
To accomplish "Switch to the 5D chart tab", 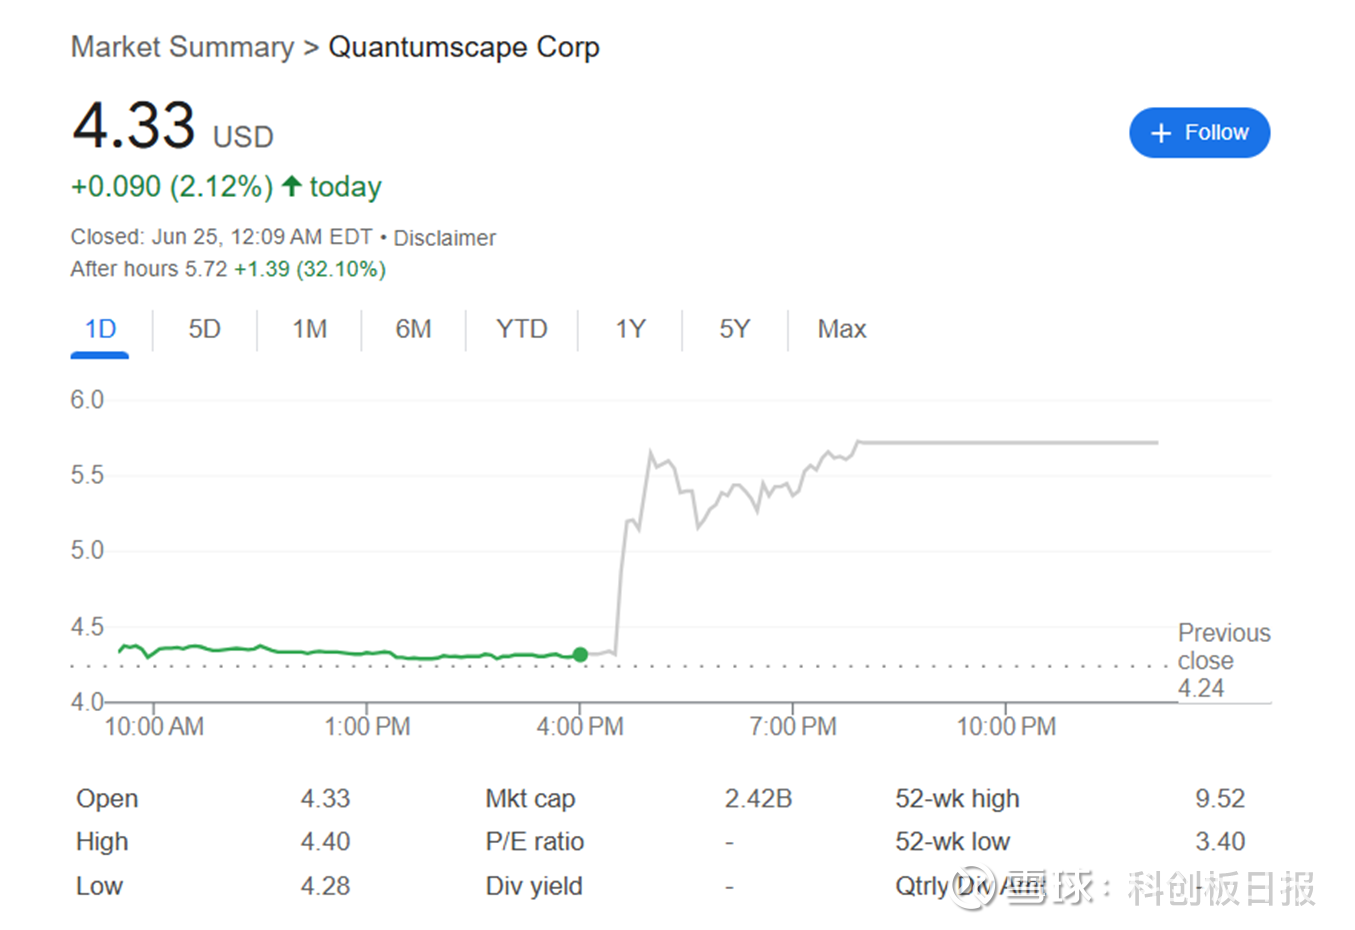I will click(x=204, y=329).
